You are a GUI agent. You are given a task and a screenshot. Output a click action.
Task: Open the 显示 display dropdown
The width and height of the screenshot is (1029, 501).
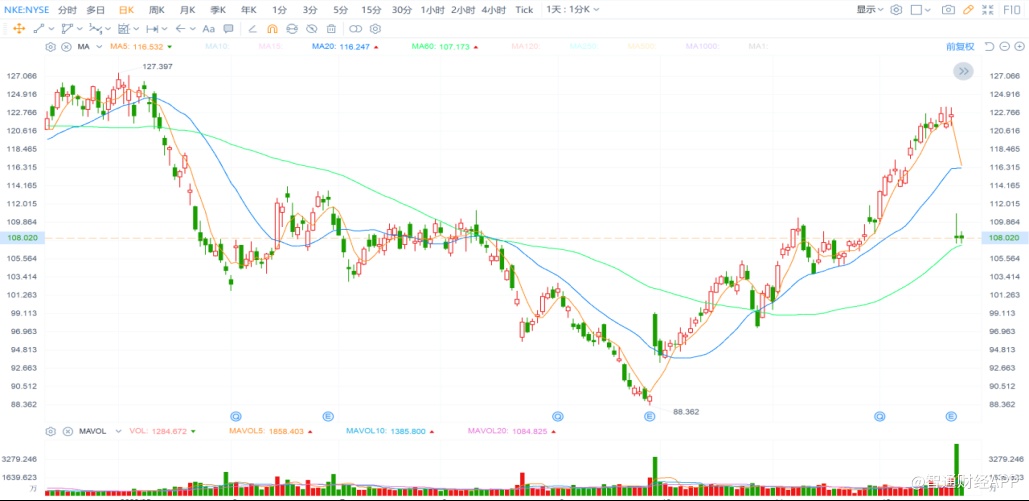(x=870, y=10)
